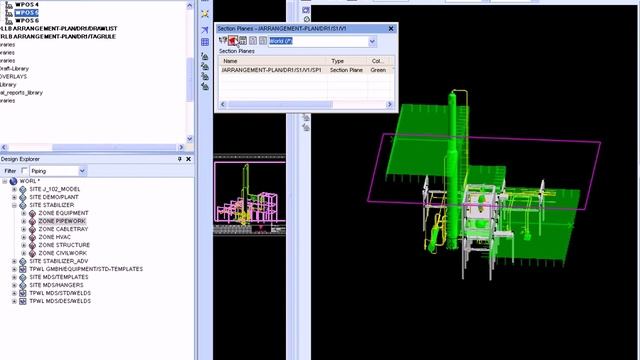Image resolution: width=640 pixels, height=360 pixels.
Task: Click the saved view 1 icon in vertical toolbar
Action: tap(205, 56)
